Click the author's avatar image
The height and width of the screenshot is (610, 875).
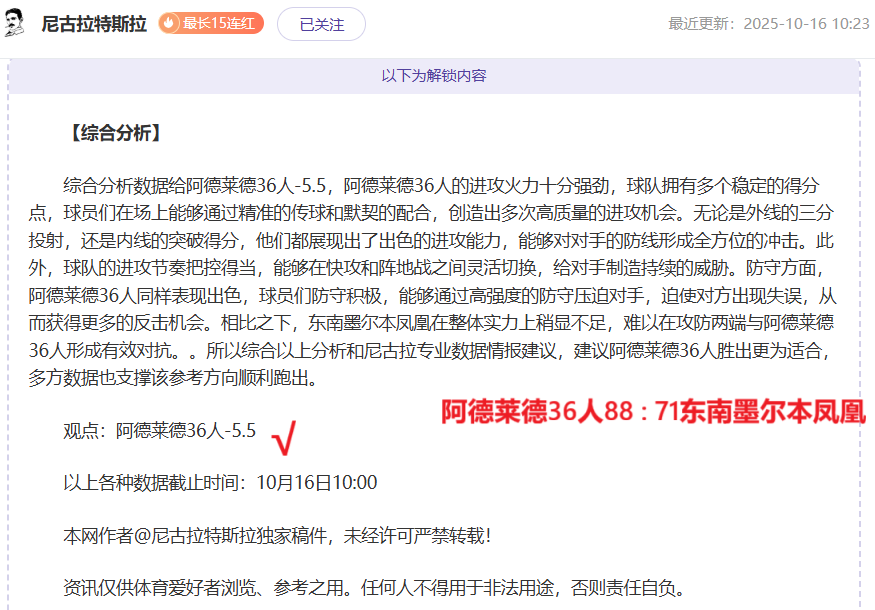(15, 23)
